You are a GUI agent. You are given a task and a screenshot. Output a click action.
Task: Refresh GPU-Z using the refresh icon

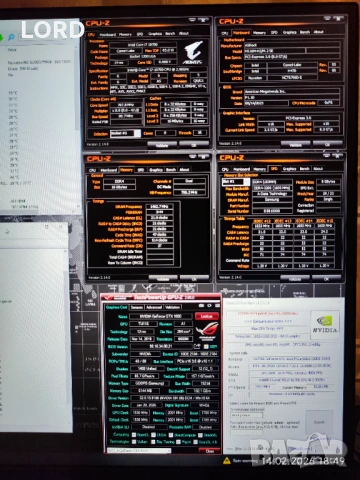pos(209,306)
